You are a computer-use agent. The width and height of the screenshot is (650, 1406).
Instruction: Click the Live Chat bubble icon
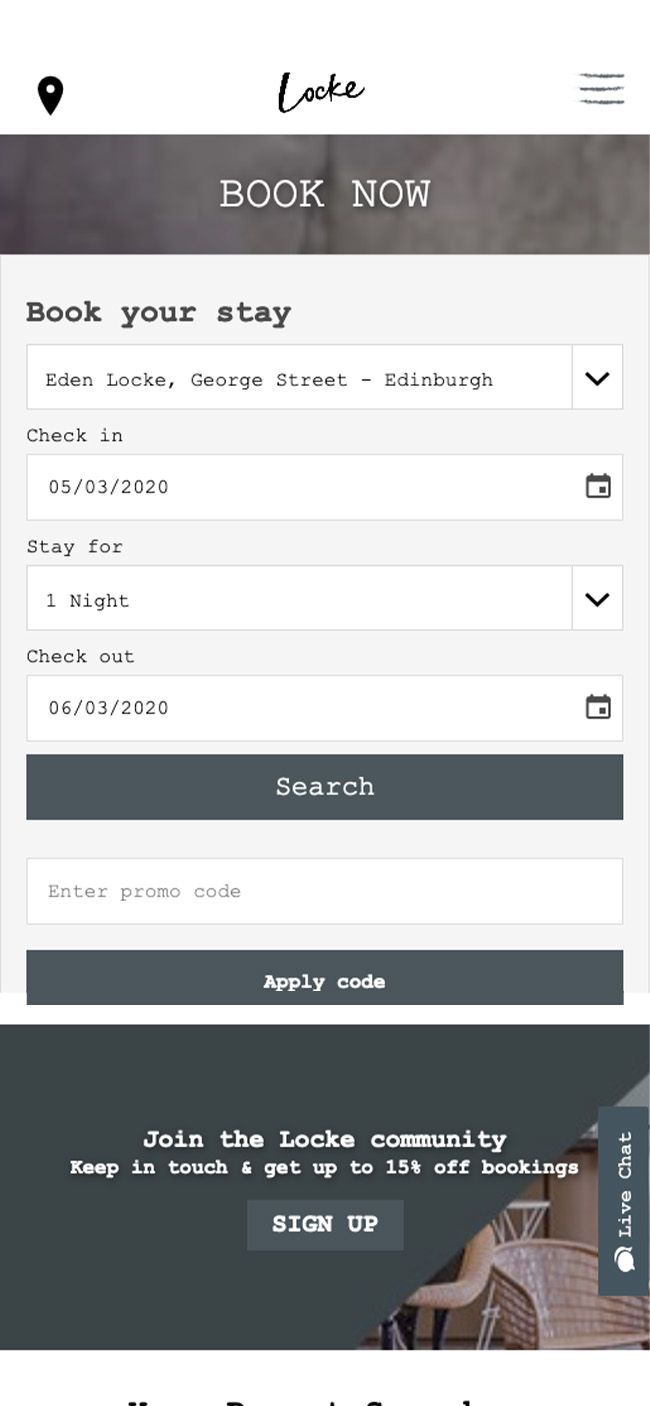(625, 1258)
